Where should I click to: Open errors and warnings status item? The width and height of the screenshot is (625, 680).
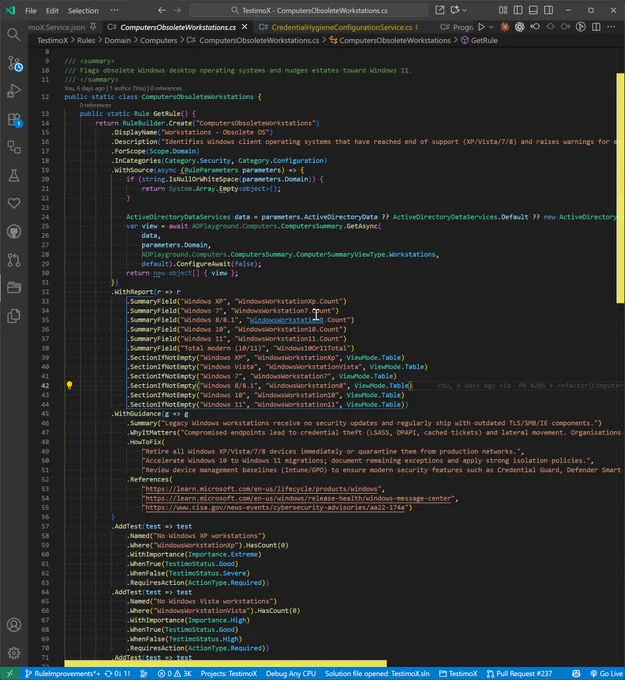pyautogui.click(x=175, y=673)
